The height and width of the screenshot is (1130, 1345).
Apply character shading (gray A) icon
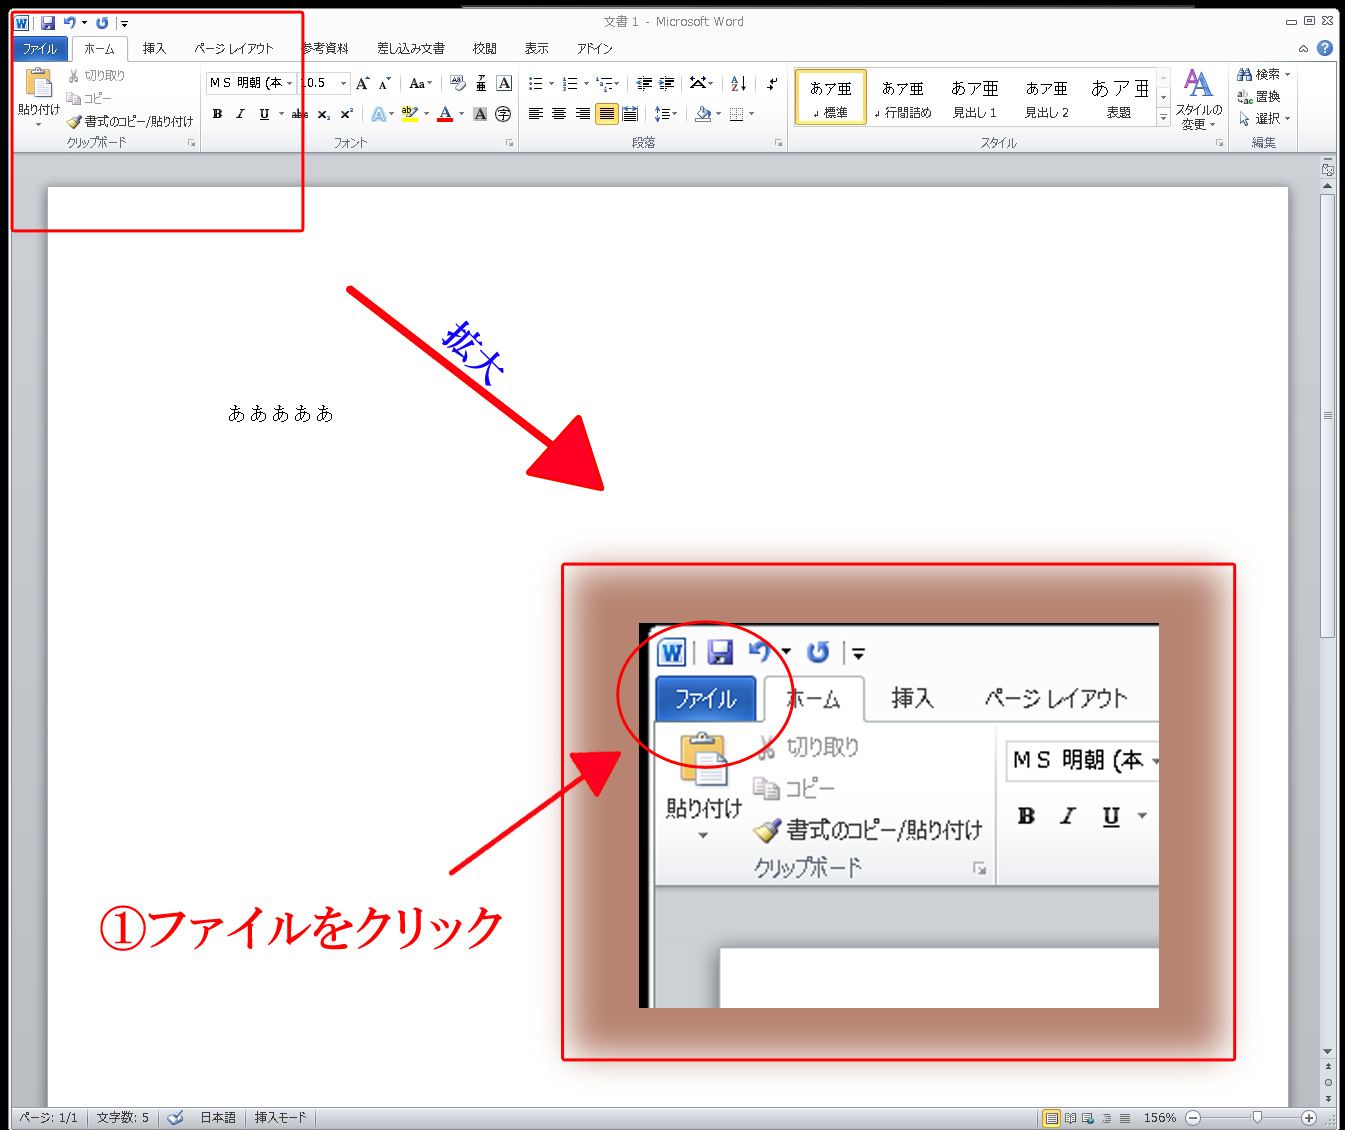480,114
